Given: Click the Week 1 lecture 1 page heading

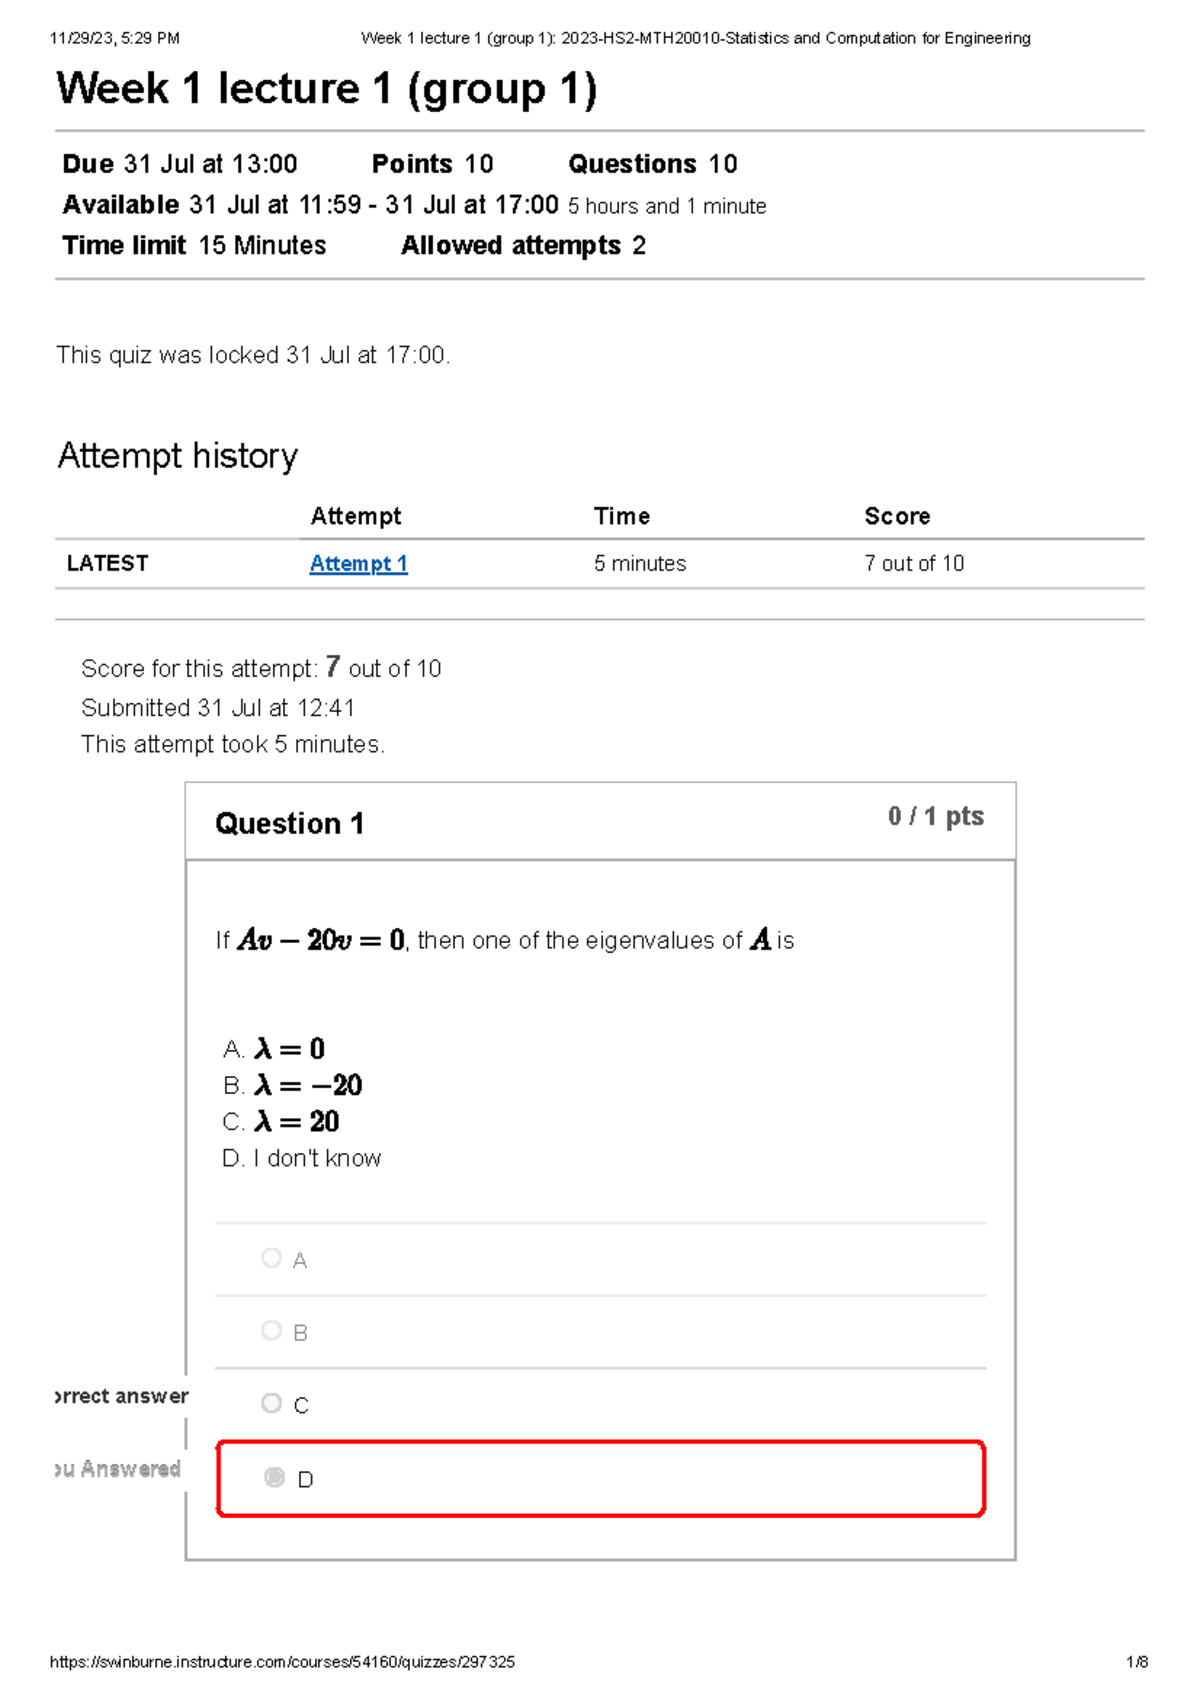Looking at the screenshot, I should click(x=327, y=90).
